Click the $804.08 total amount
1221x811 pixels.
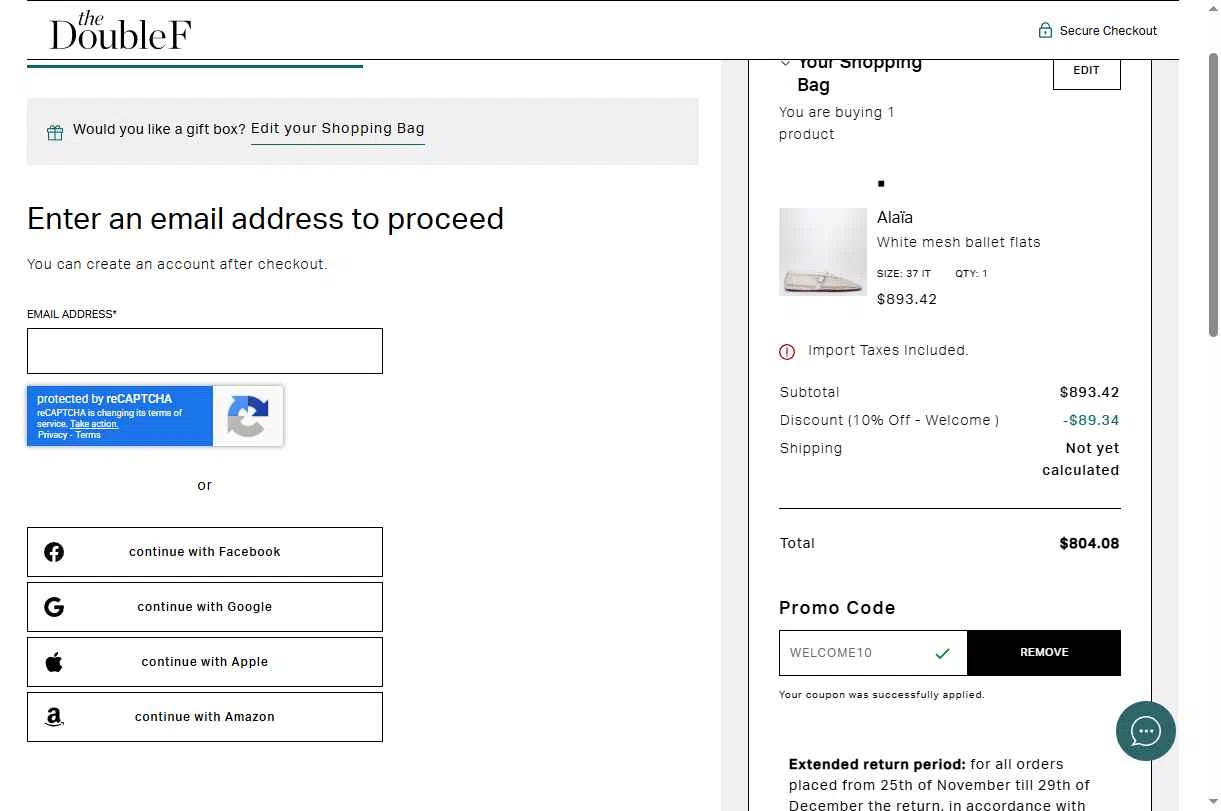(x=1089, y=544)
